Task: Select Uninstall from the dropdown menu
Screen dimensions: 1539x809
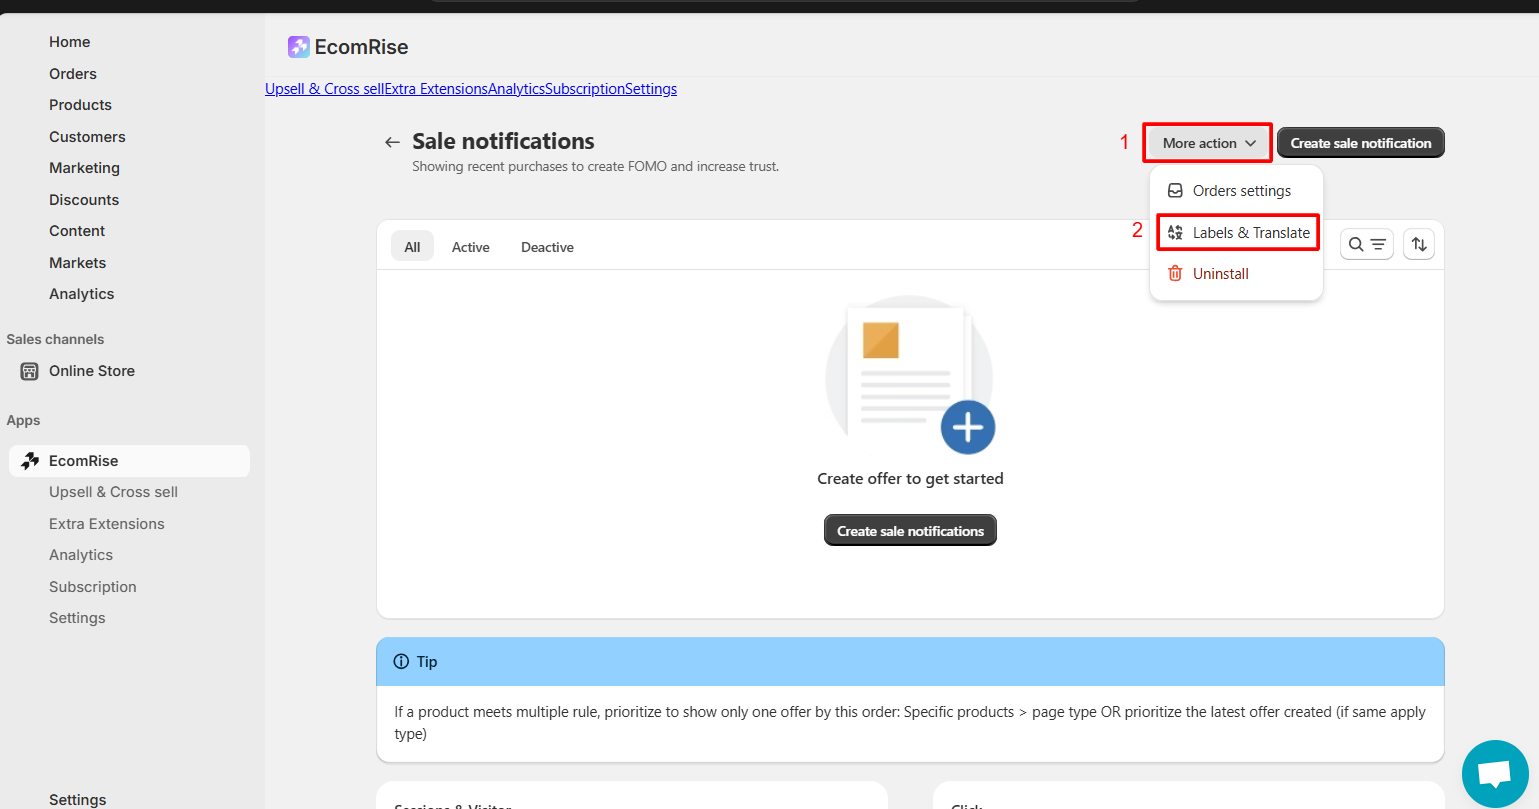Action: point(1236,274)
